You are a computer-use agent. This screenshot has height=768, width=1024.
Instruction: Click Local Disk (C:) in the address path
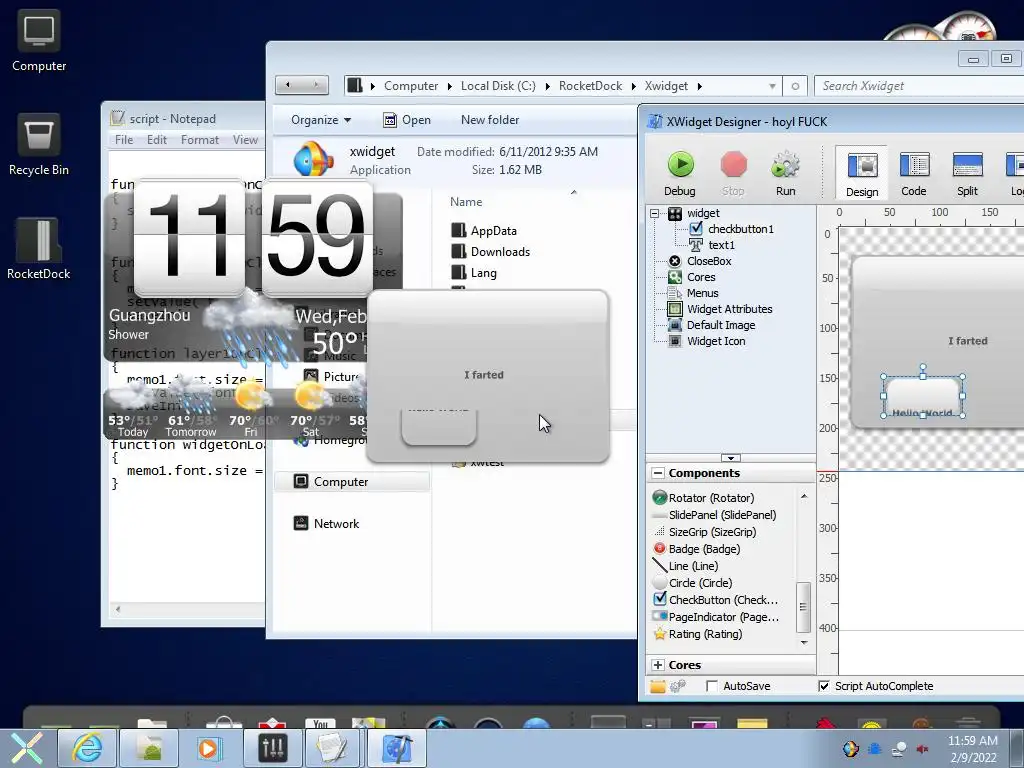498,86
